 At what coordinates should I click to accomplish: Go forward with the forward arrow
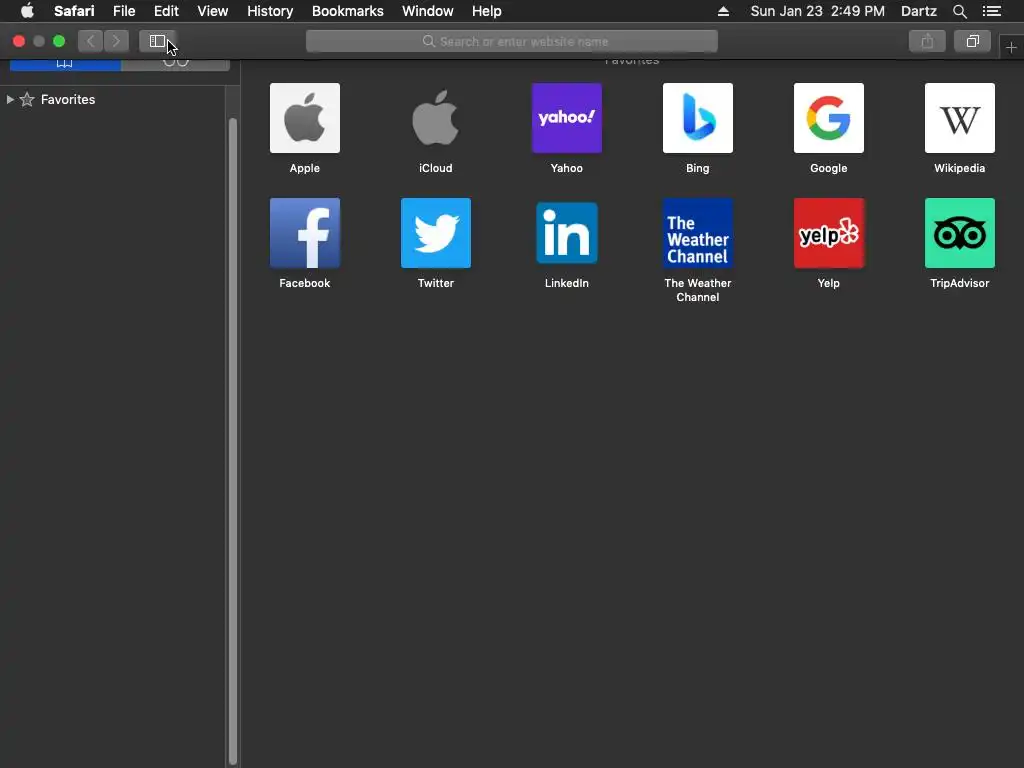click(x=116, y=41)
